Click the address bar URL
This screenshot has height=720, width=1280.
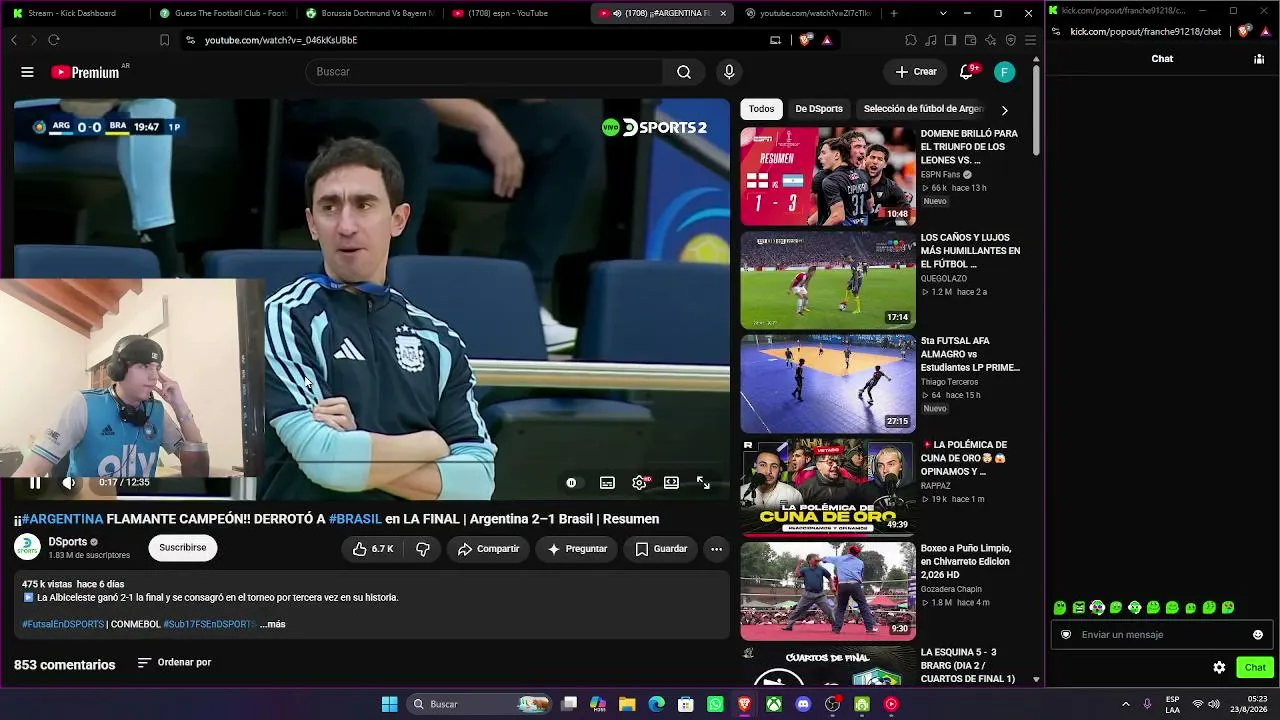click(281, 40)
